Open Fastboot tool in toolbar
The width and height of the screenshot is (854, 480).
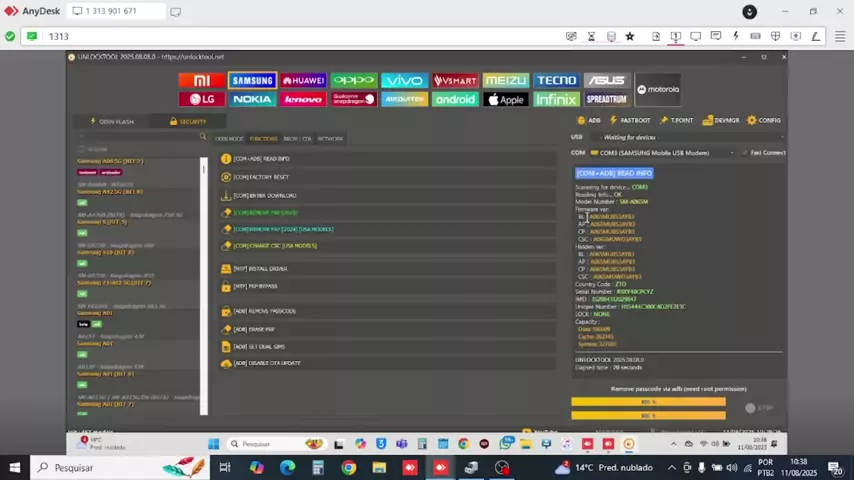630,120
